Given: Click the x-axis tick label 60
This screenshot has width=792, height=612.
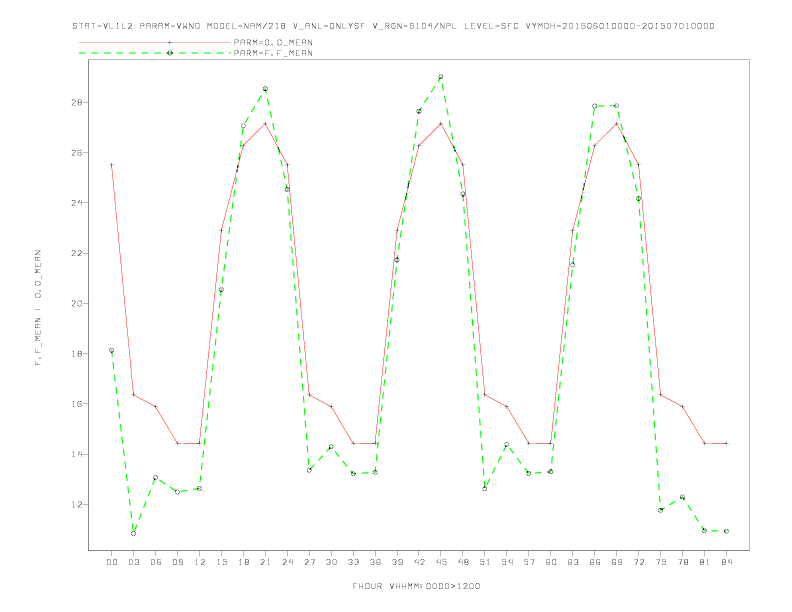Looking at the screenshot, I should pos(551,562).
